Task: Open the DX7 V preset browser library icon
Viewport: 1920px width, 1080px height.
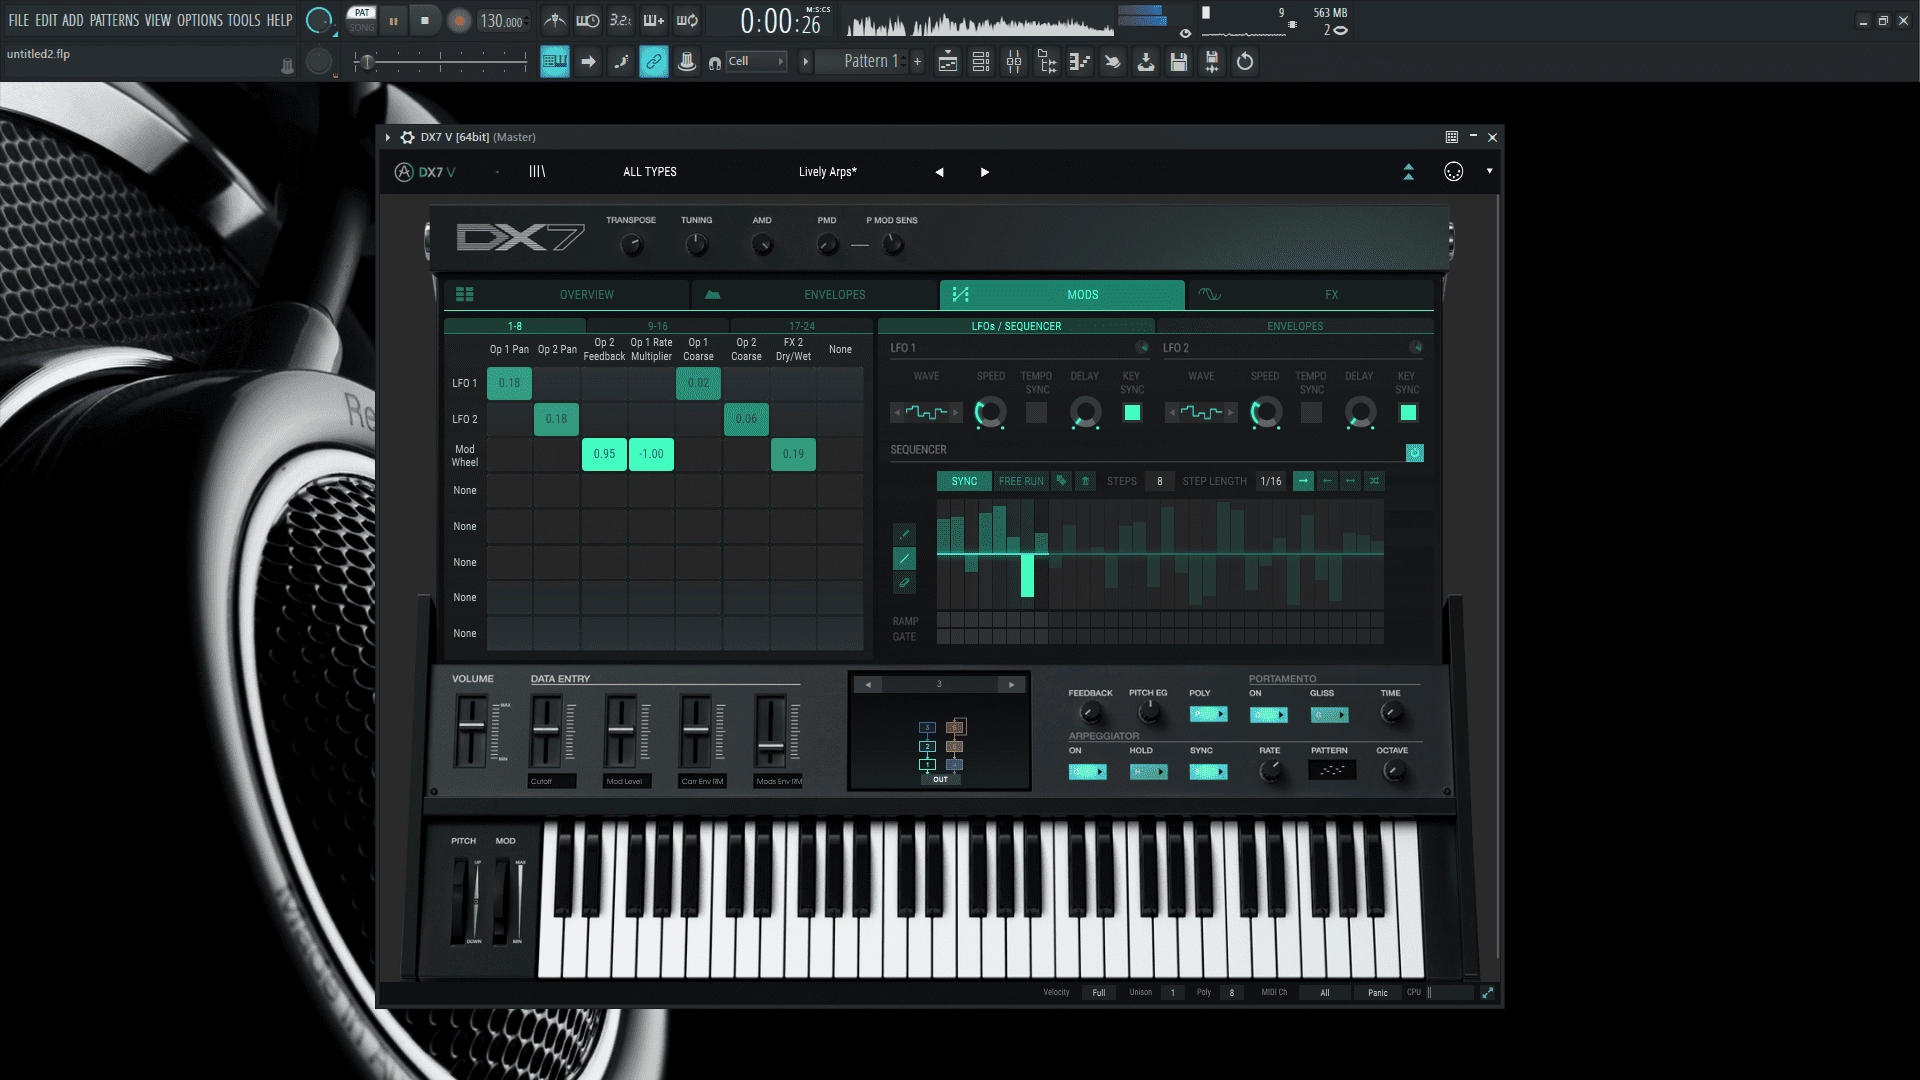Action: tap(537, 172)
